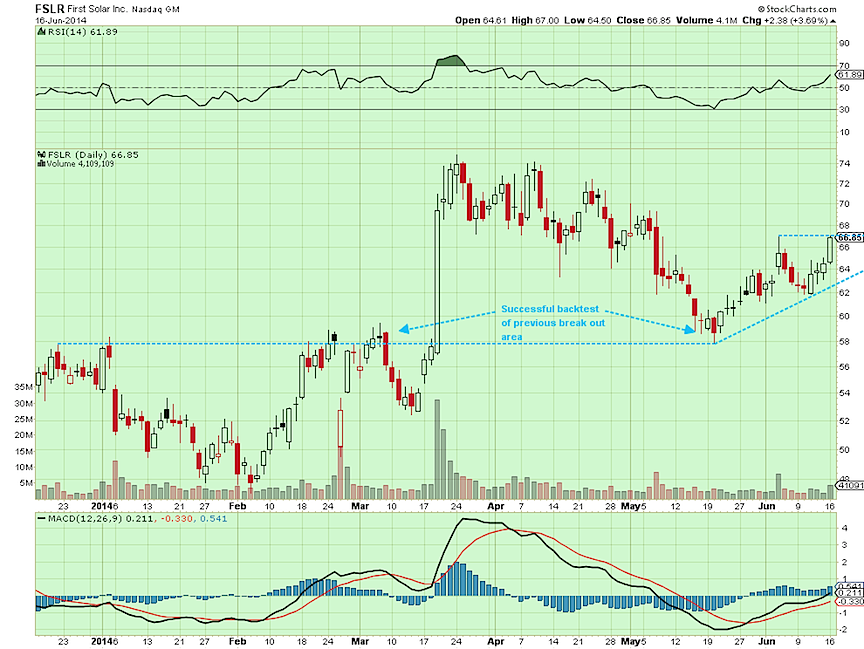864x649 pixels.
Task: Click the Close 66.85 value in the header
Action: pos(644,20)
